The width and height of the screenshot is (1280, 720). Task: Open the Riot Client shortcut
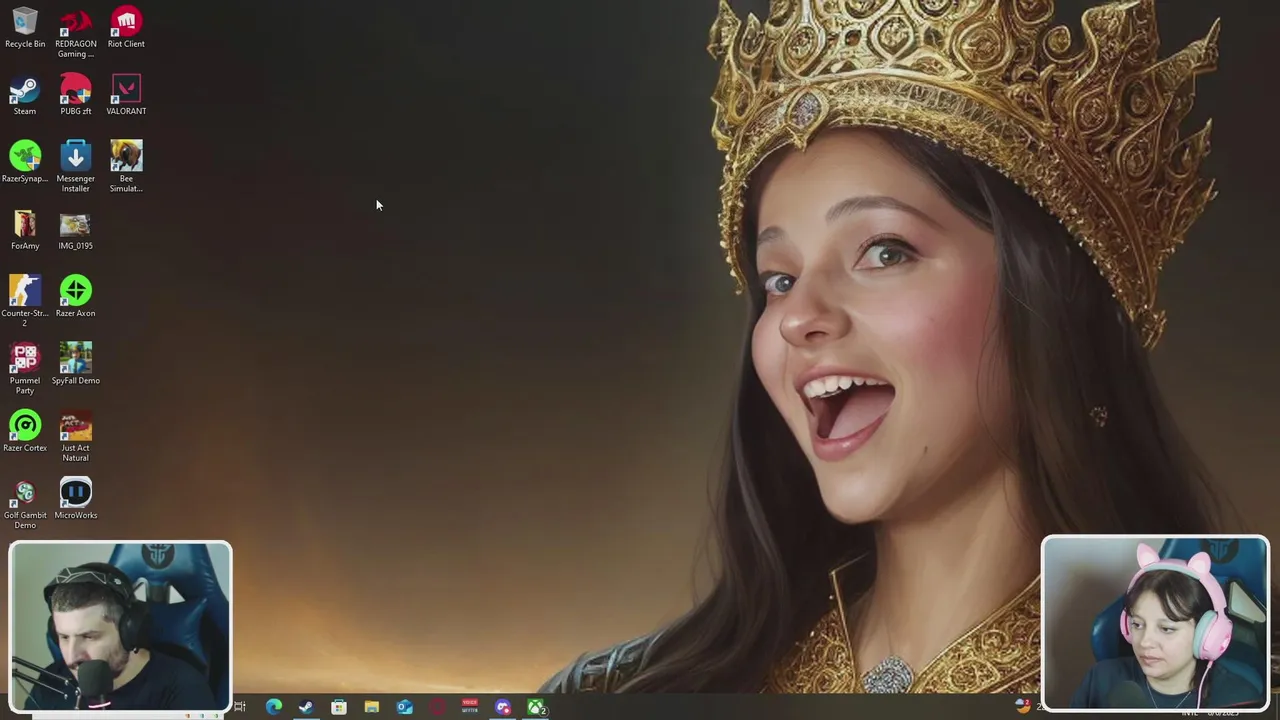click(126, 27)
